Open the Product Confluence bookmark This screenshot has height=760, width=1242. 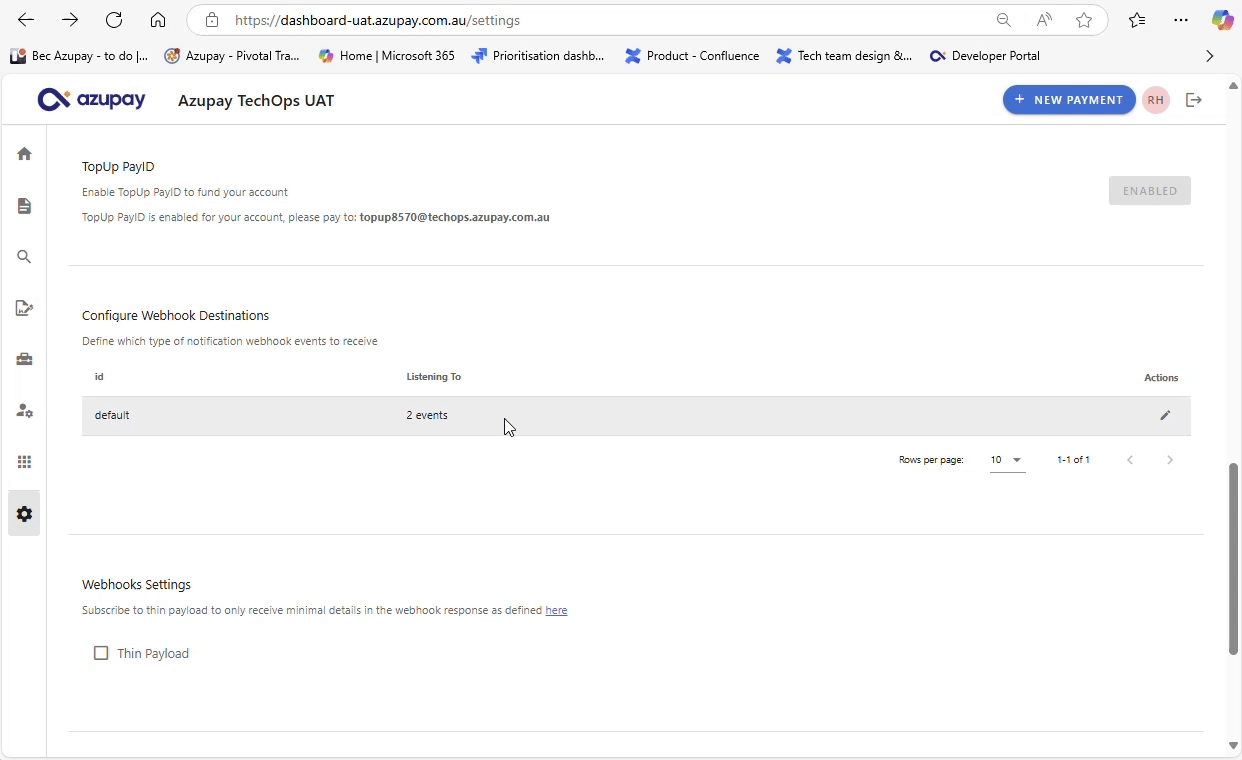pyautogui.click(x=692, y=56)
